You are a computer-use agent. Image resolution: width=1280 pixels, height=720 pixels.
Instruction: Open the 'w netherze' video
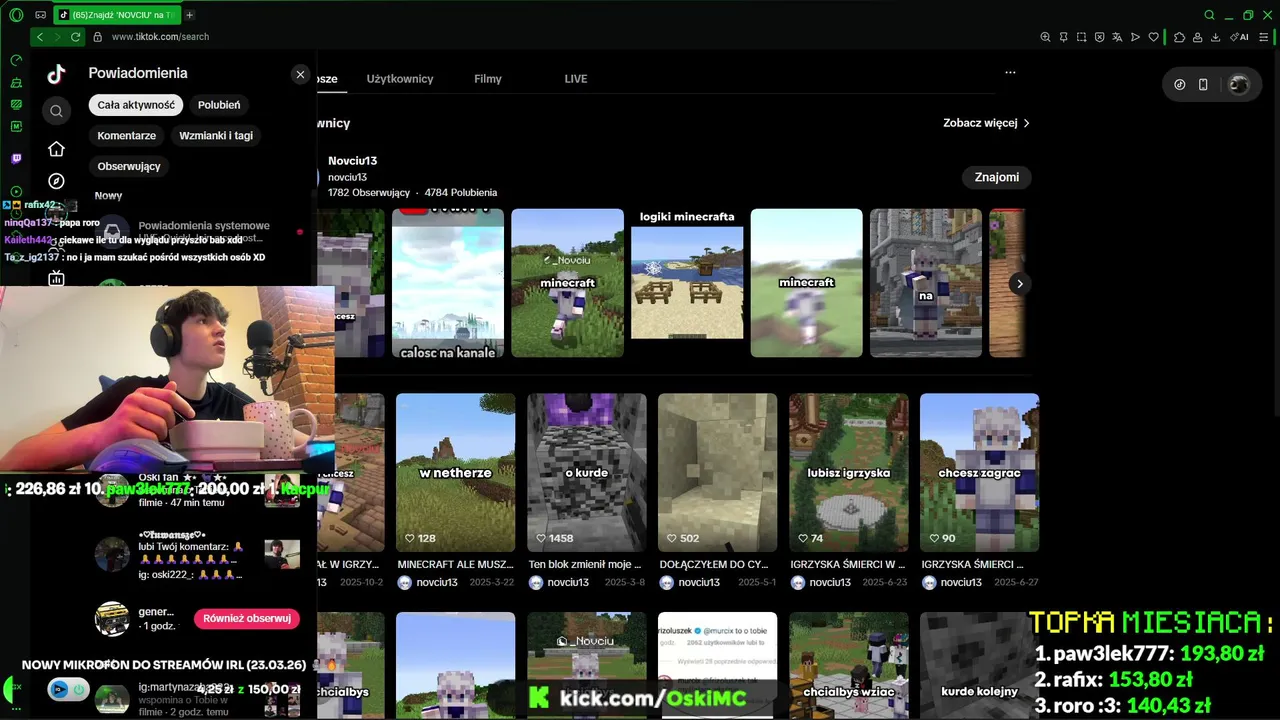coord(455,472)
